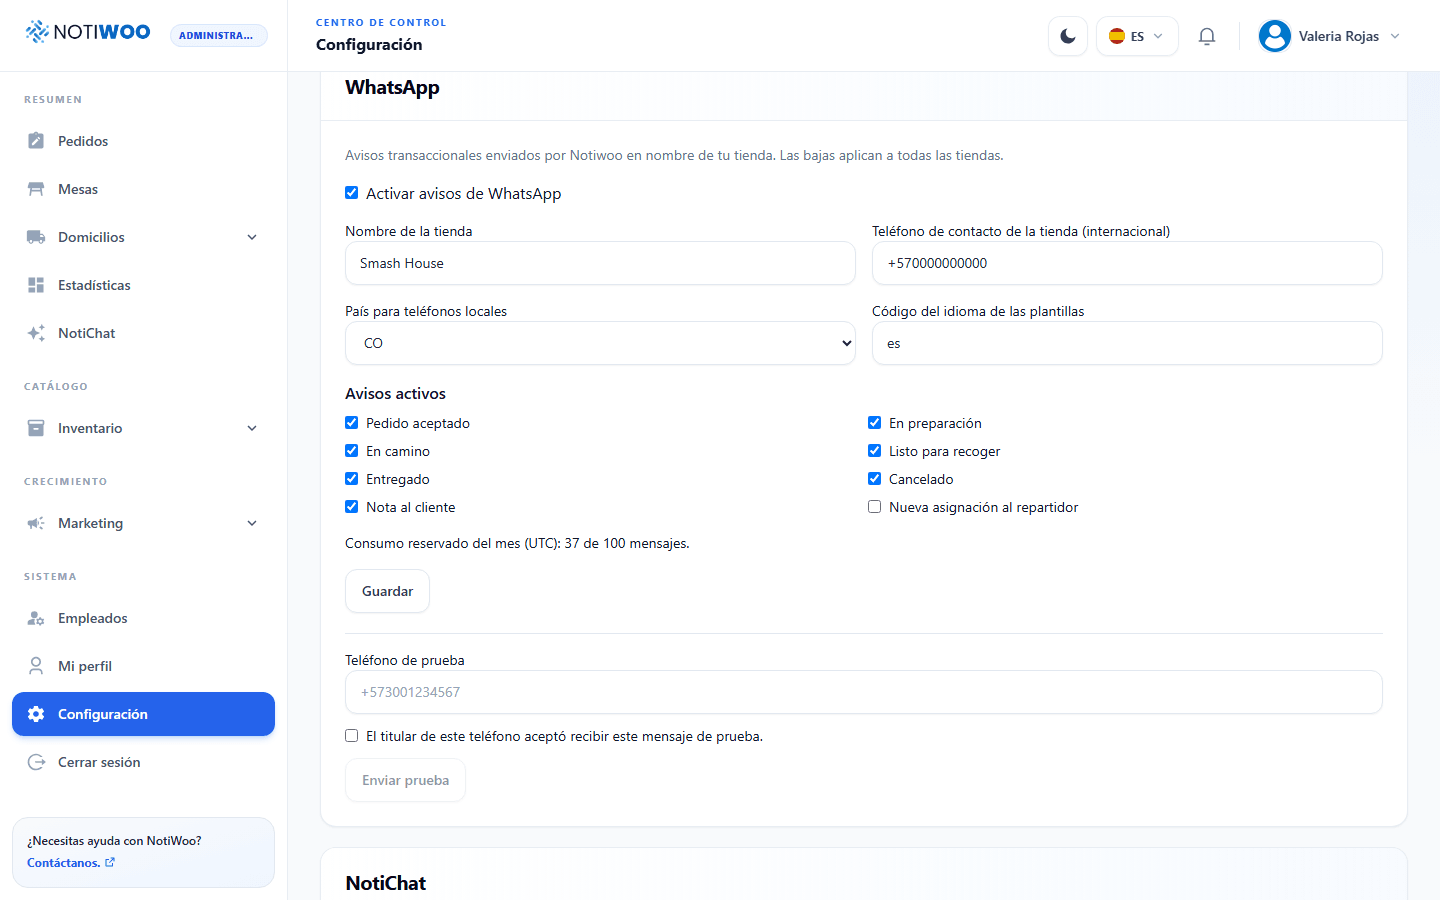Click the Inventario box icon
Screen dimensions: 1440x900
pyautogui.click(x=36, y=428)
